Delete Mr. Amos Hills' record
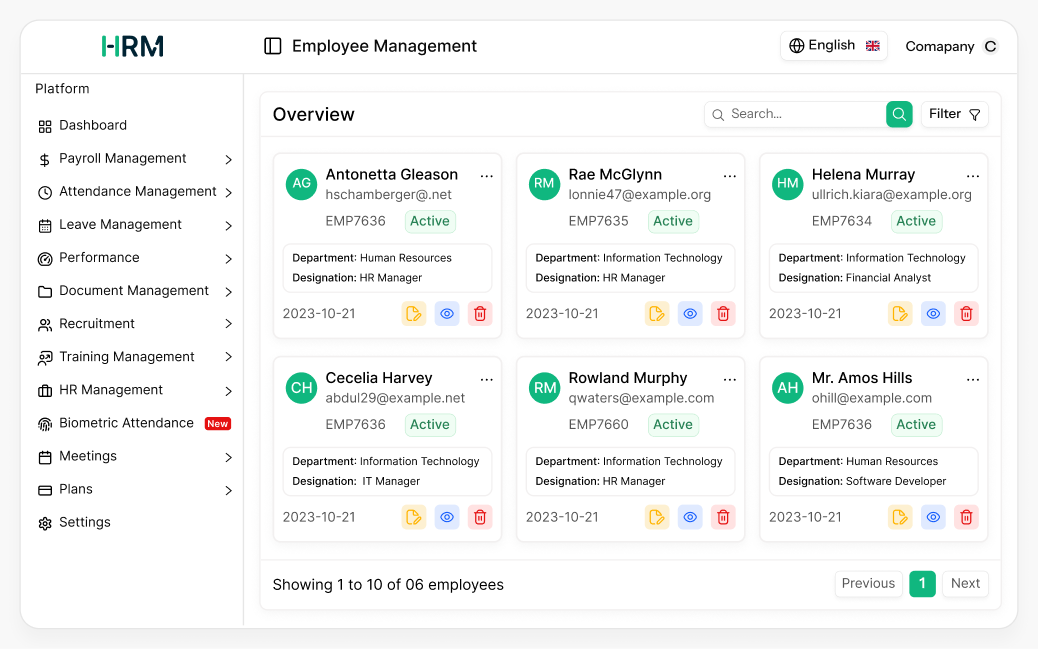 (x=966, y=517)
